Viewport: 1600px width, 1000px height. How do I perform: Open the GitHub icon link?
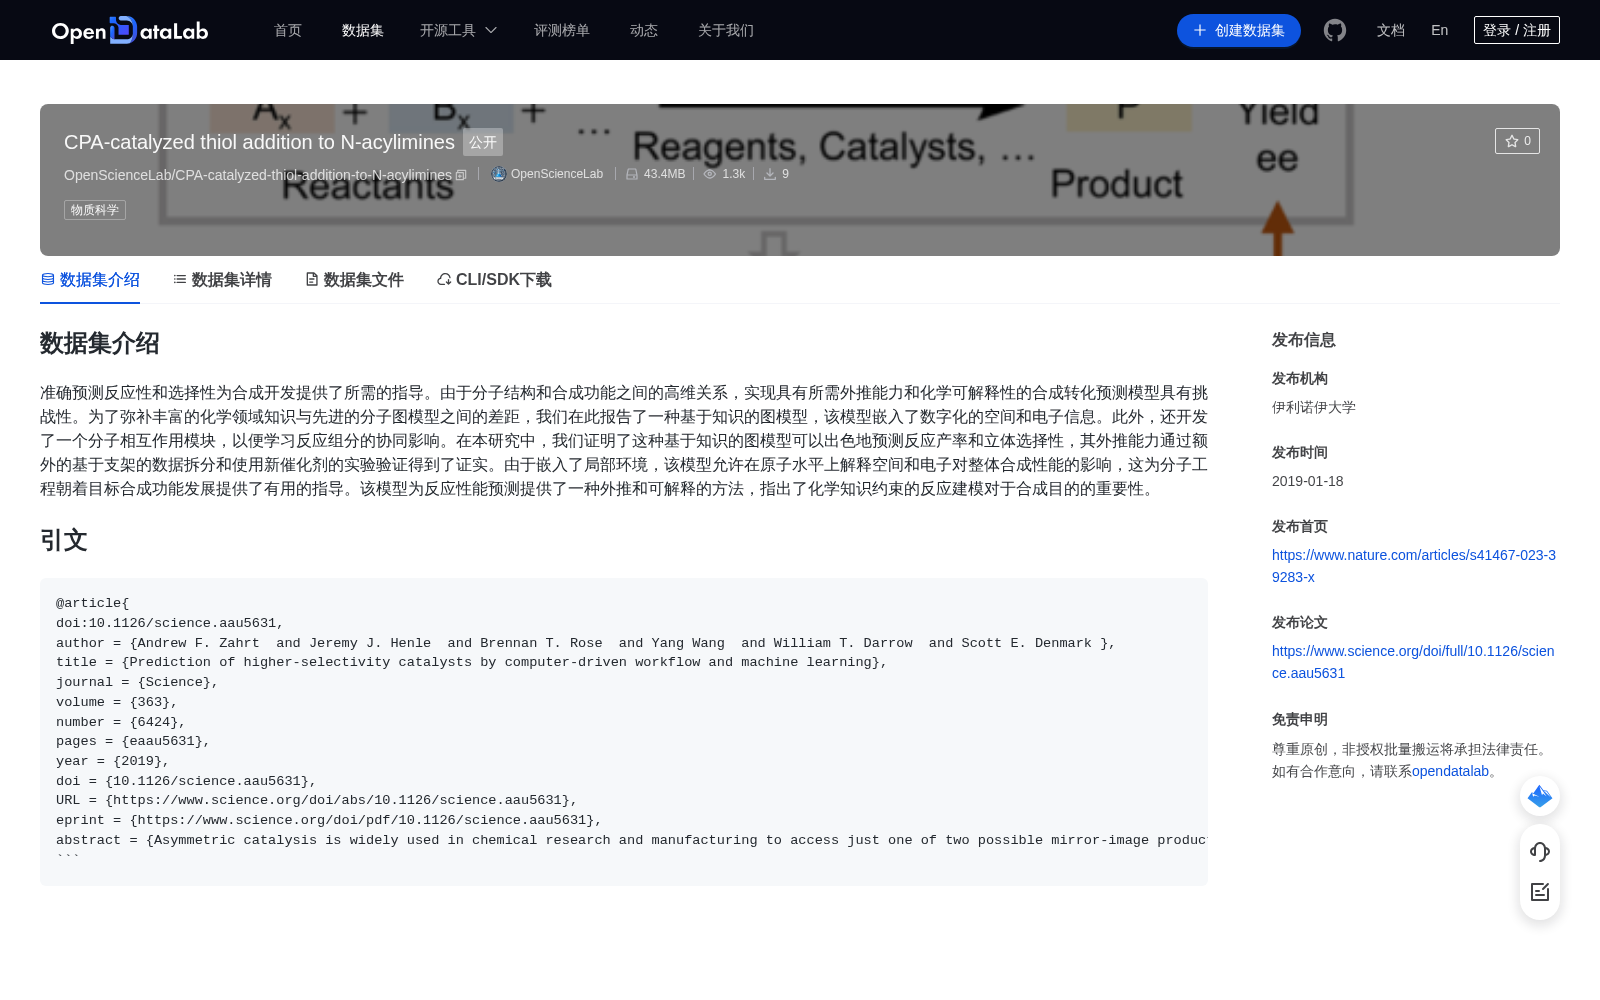[x=1335, y=30]
